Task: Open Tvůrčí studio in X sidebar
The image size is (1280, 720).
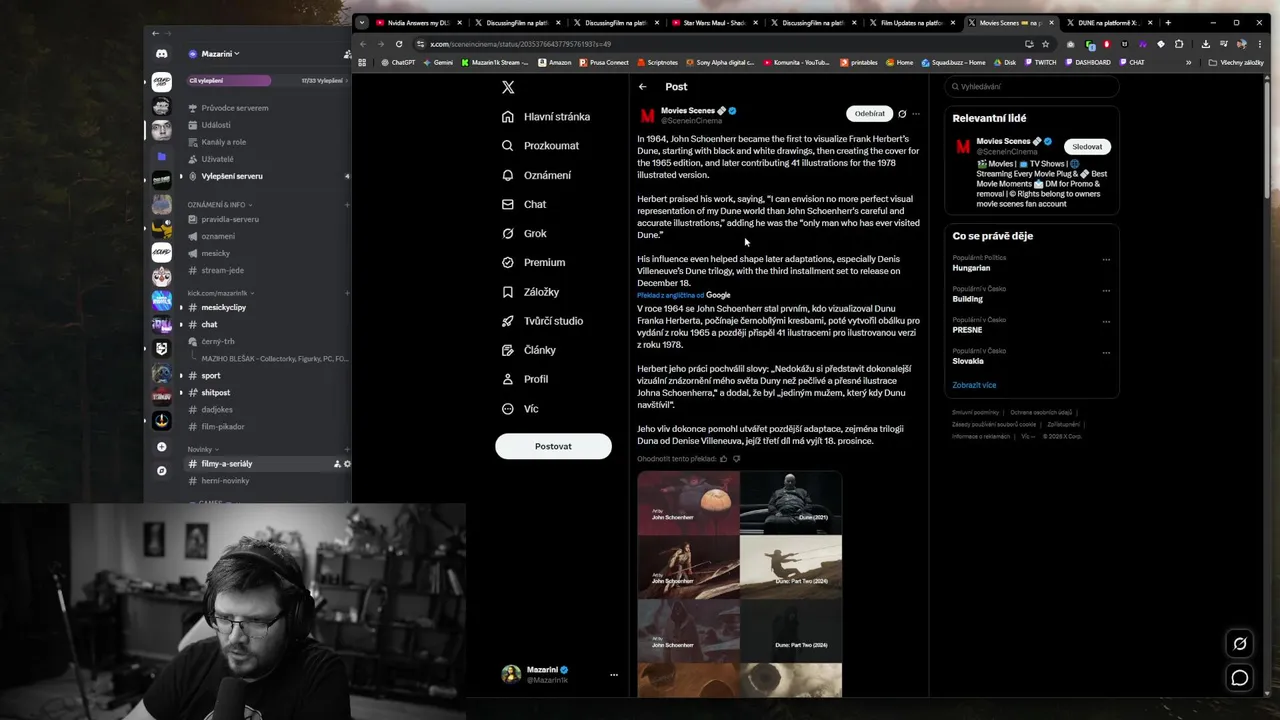Action: (x=542, y=321)
